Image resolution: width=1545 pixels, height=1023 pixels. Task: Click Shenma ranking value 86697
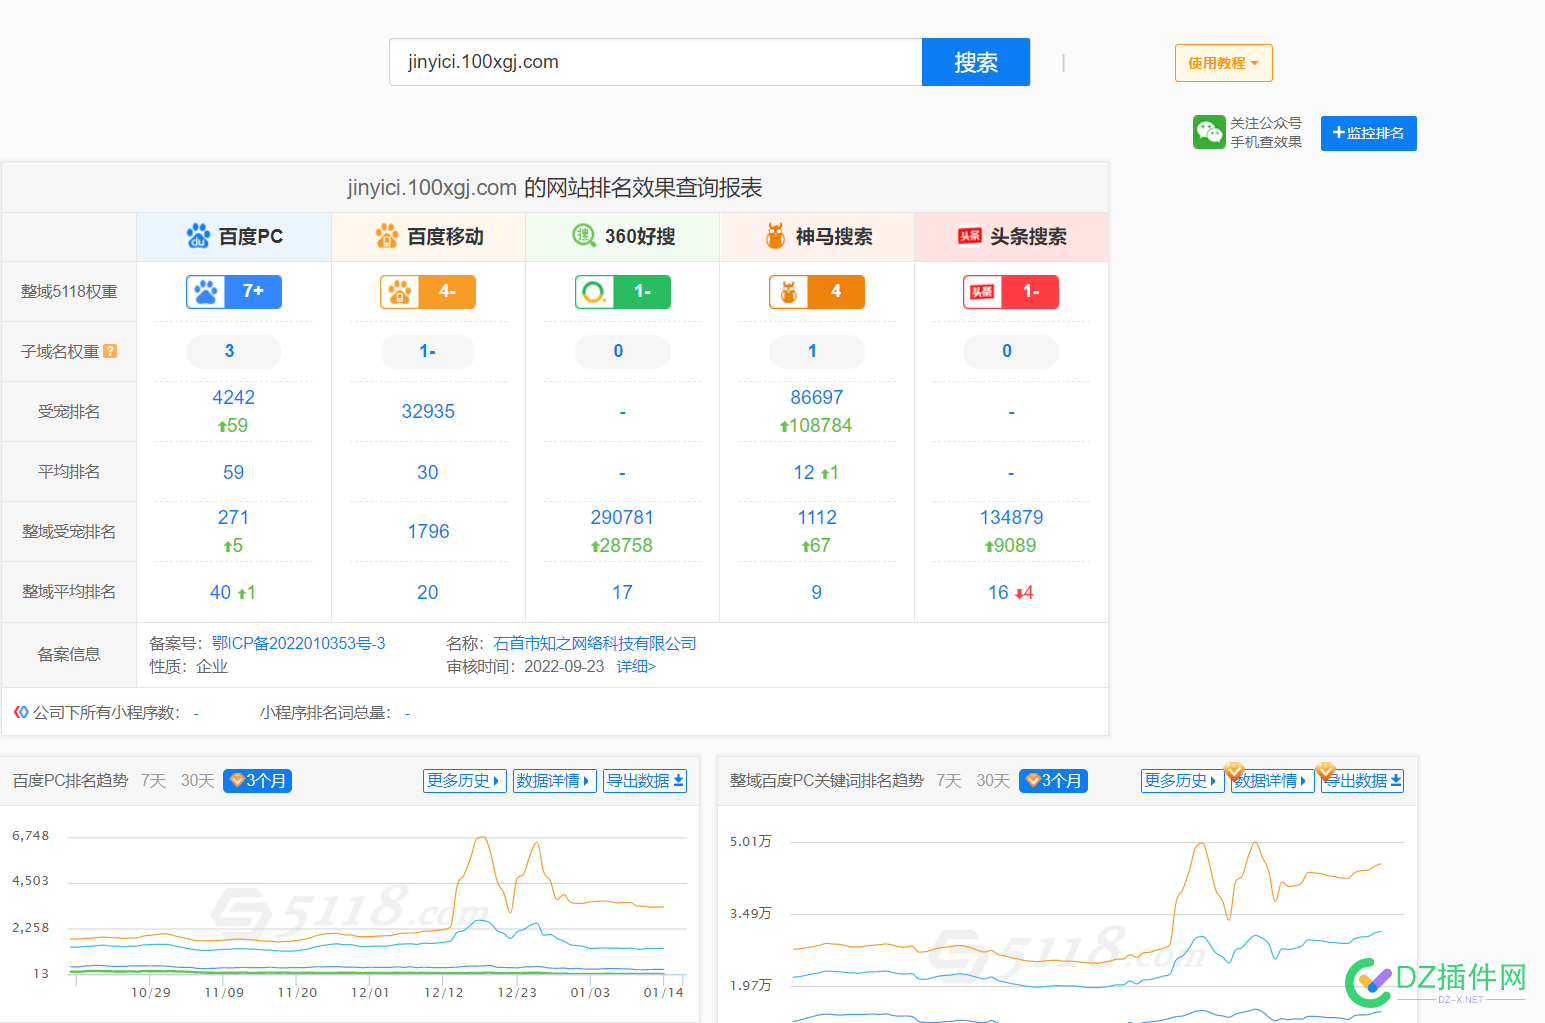(817, 397)
